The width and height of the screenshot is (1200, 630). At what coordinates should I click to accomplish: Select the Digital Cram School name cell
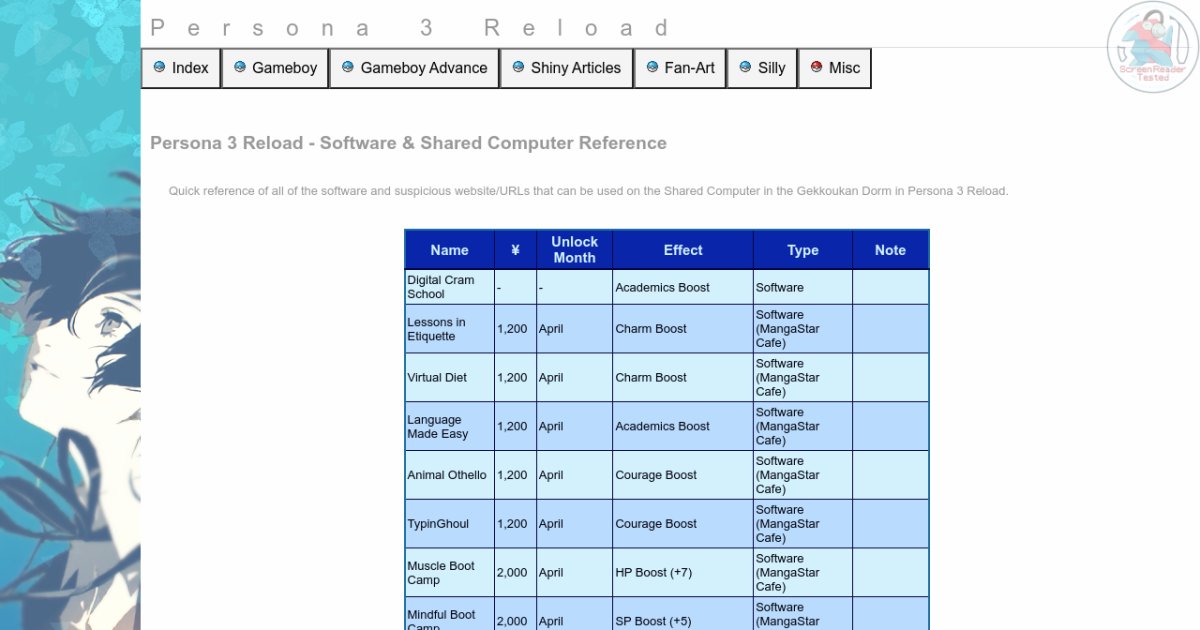click(x=449, y=287)
